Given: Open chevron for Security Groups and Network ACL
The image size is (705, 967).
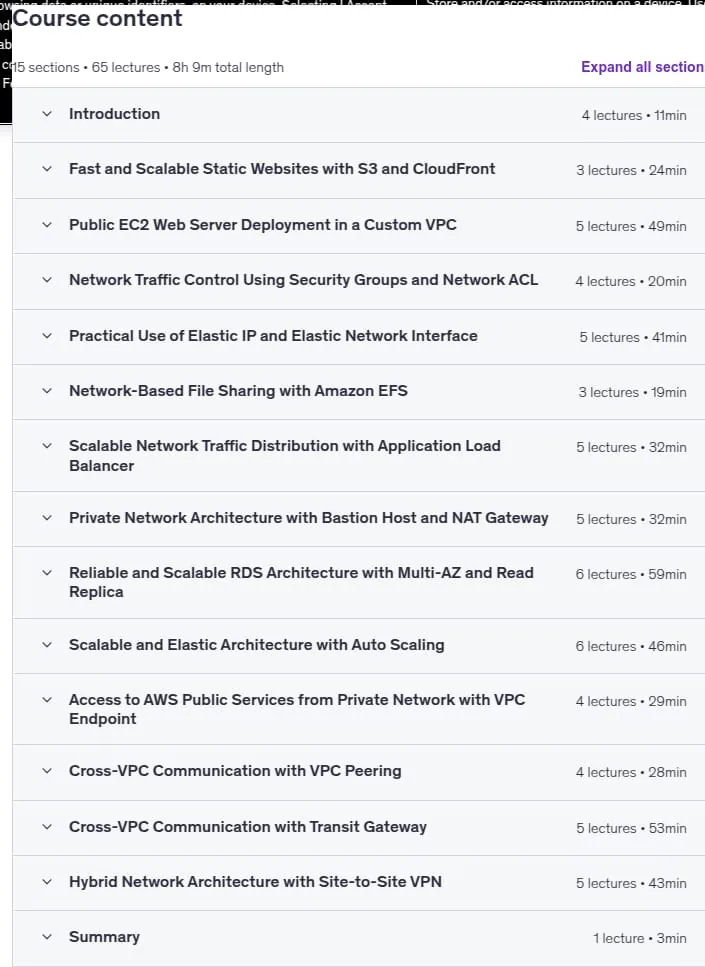Looking at the screenshot, I should [x=47, y=279].
